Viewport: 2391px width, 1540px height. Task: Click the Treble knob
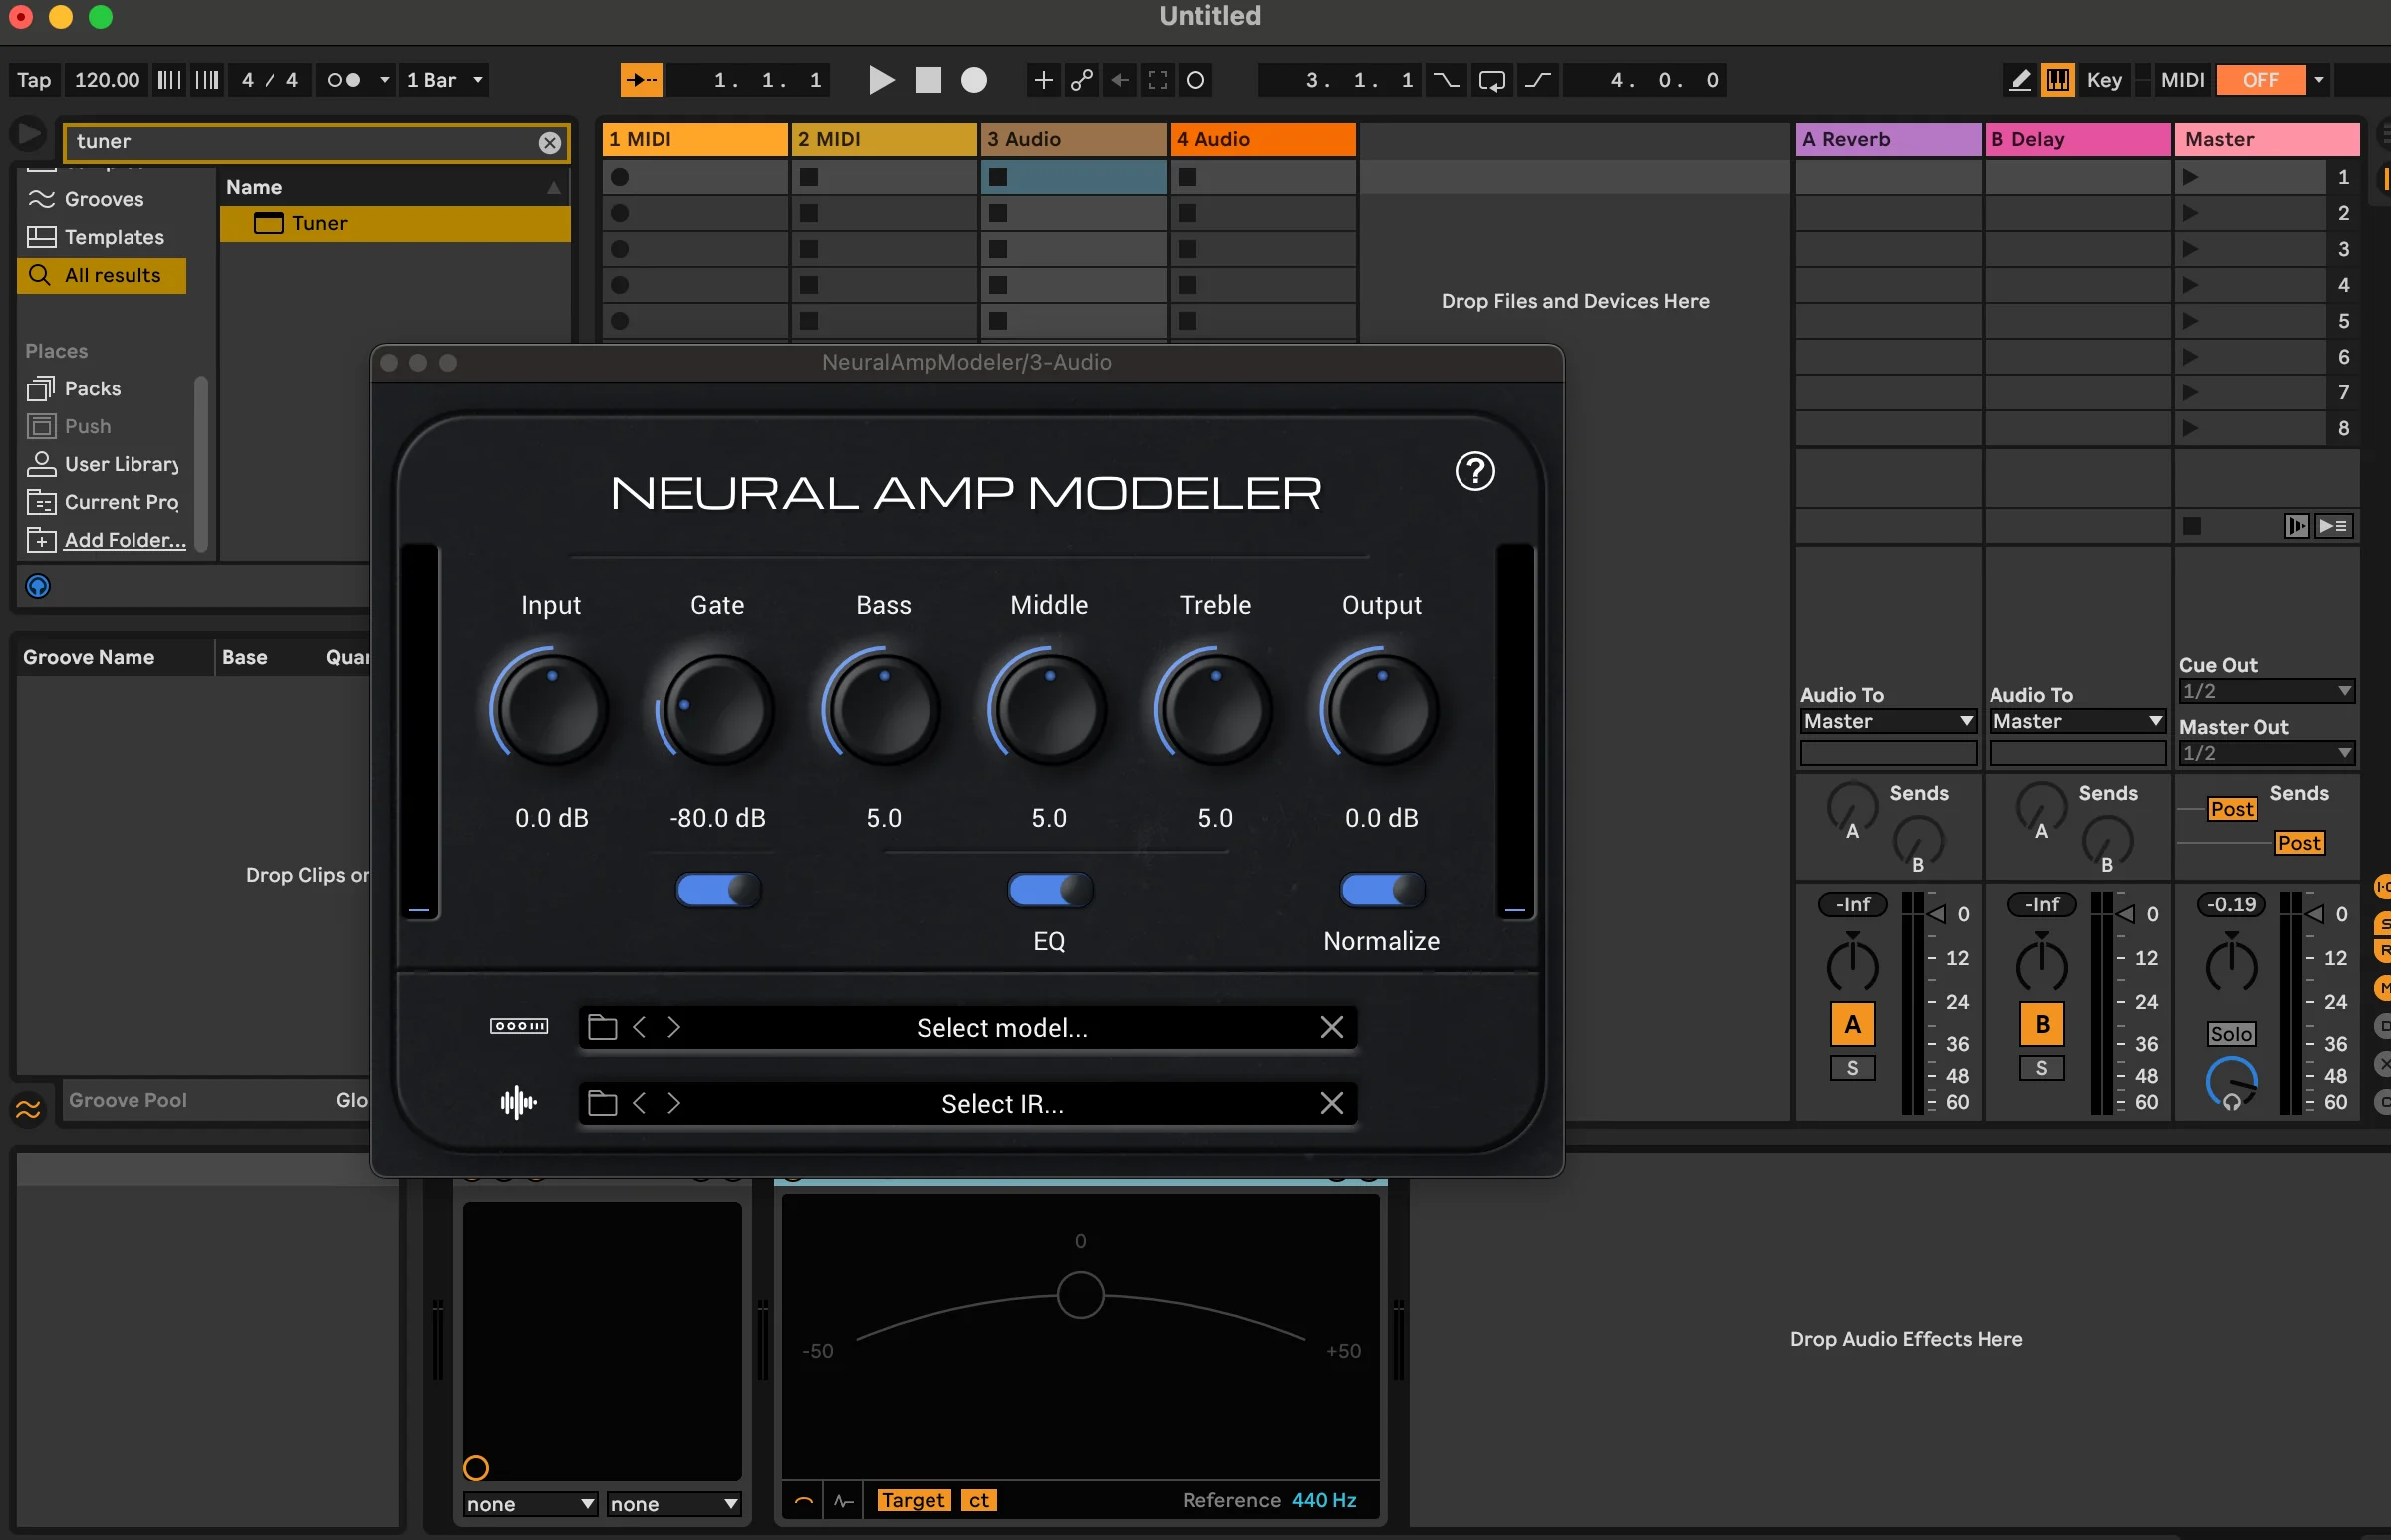click(x=1215, y=709)
